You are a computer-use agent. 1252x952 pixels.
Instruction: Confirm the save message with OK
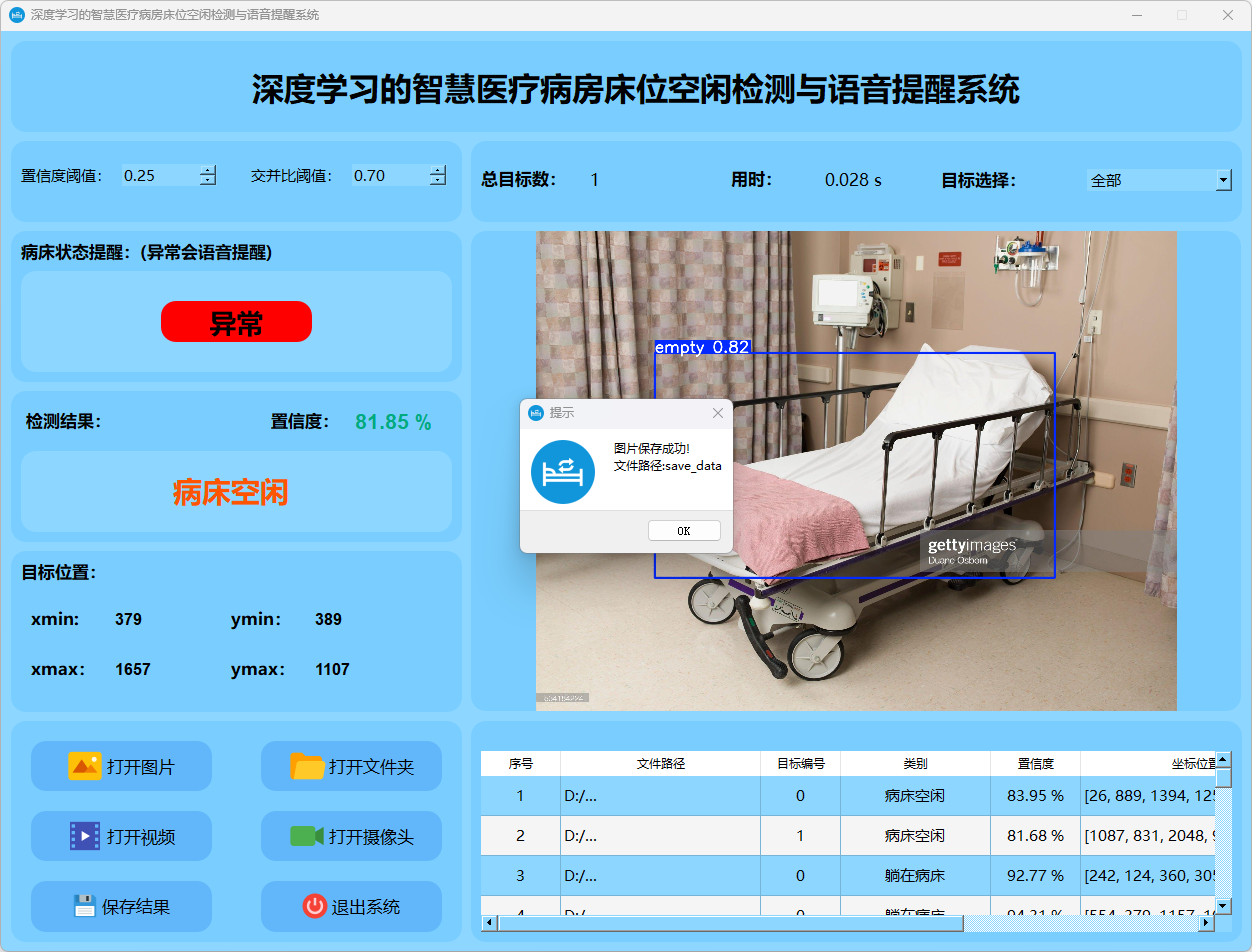pyautogui.click(x=684, y=531)
